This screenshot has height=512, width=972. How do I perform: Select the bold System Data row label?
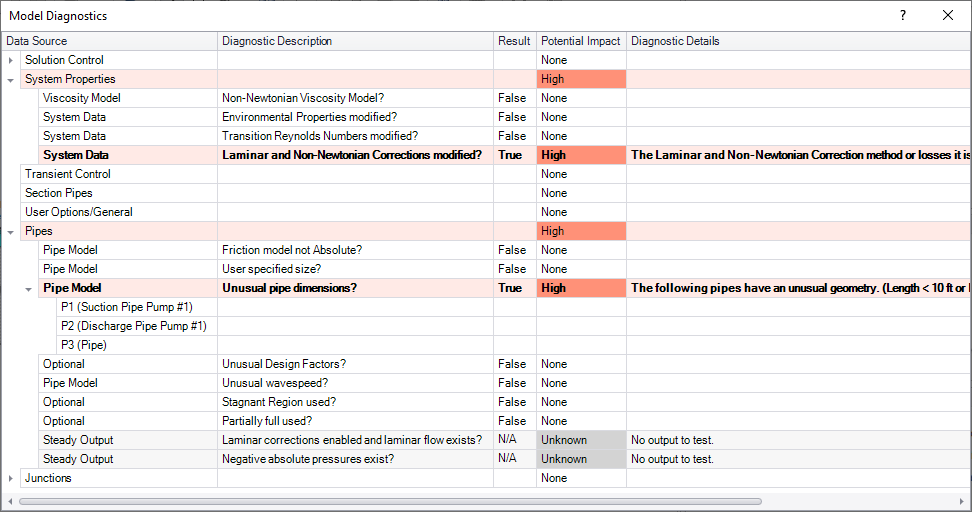point(76,155)
